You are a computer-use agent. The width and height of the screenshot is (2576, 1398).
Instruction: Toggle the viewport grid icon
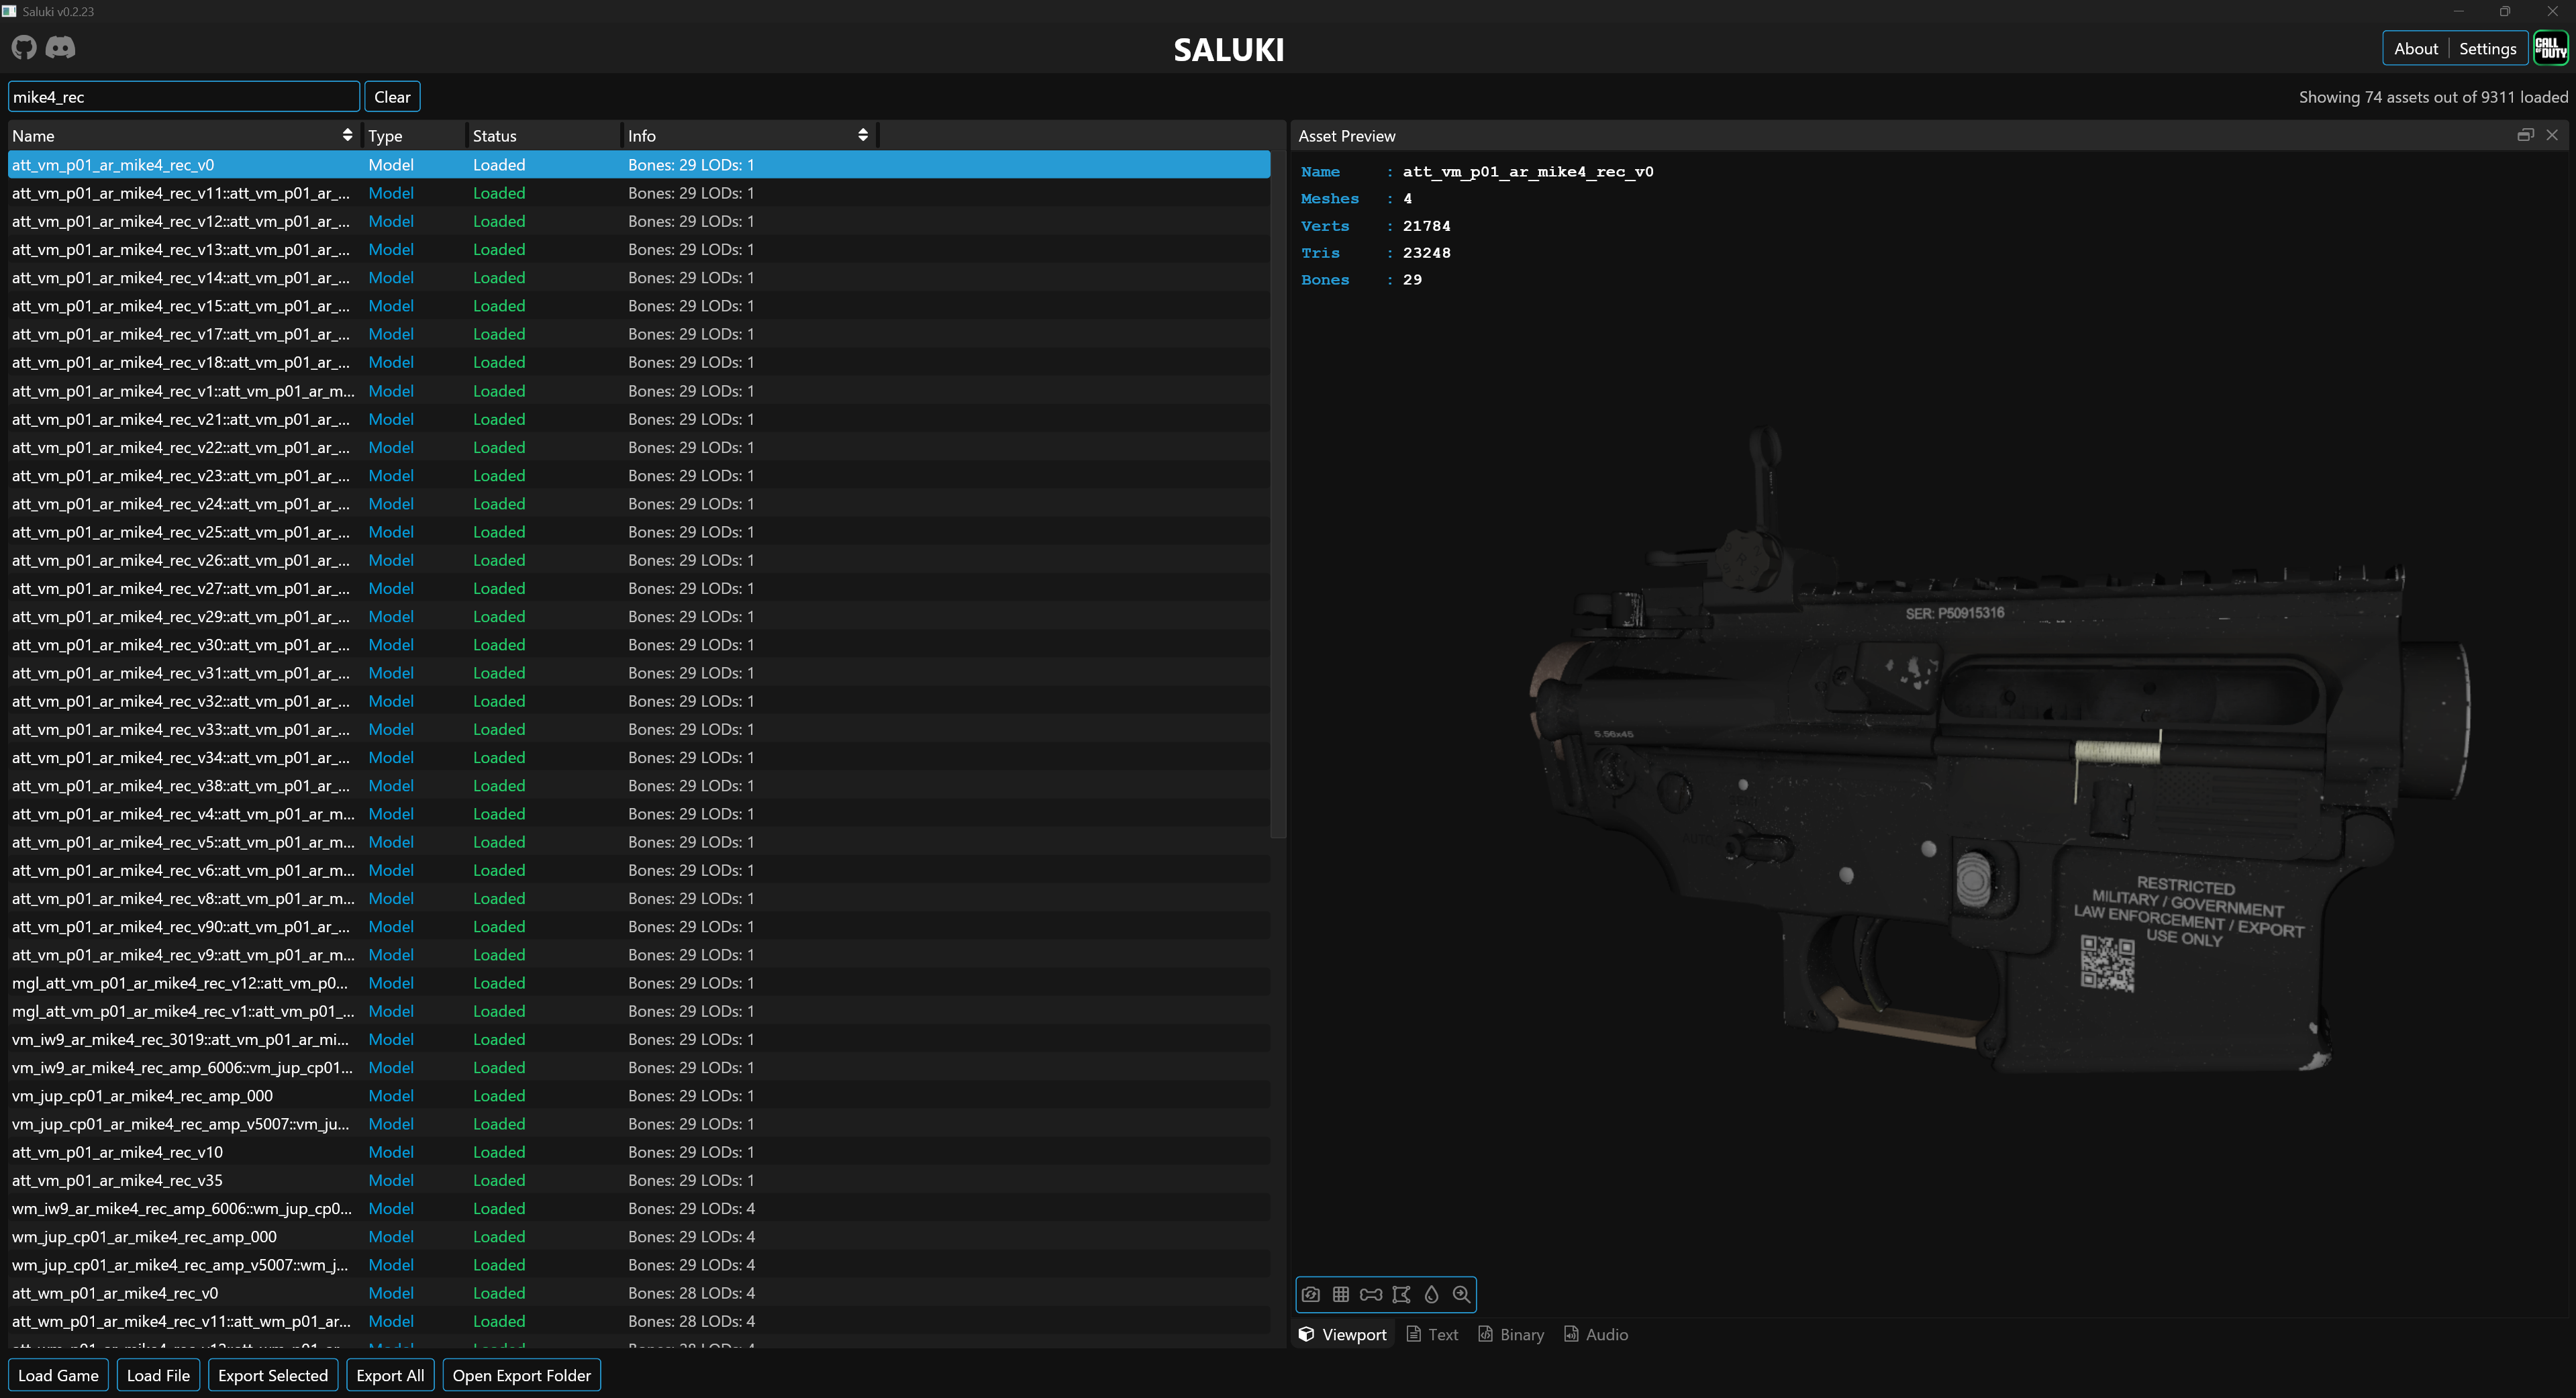(x=1341, y=1294)
